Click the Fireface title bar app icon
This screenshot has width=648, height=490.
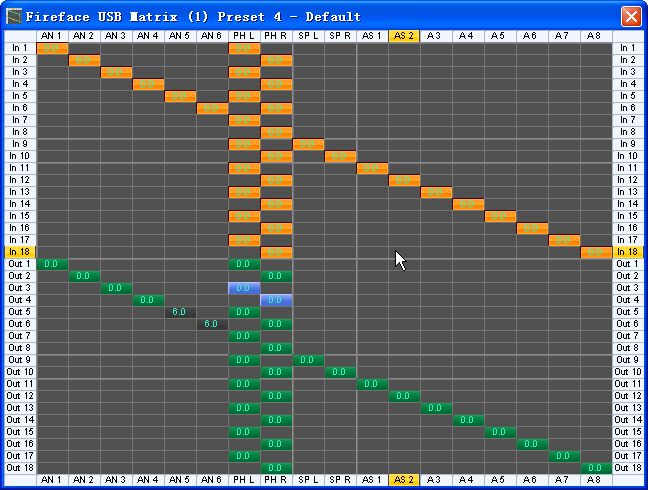tap(12, 16)
